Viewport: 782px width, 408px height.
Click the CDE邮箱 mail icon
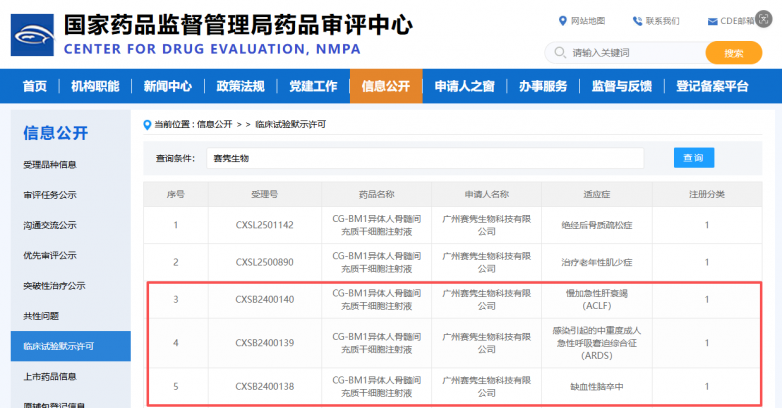click(x=711, y=21)
